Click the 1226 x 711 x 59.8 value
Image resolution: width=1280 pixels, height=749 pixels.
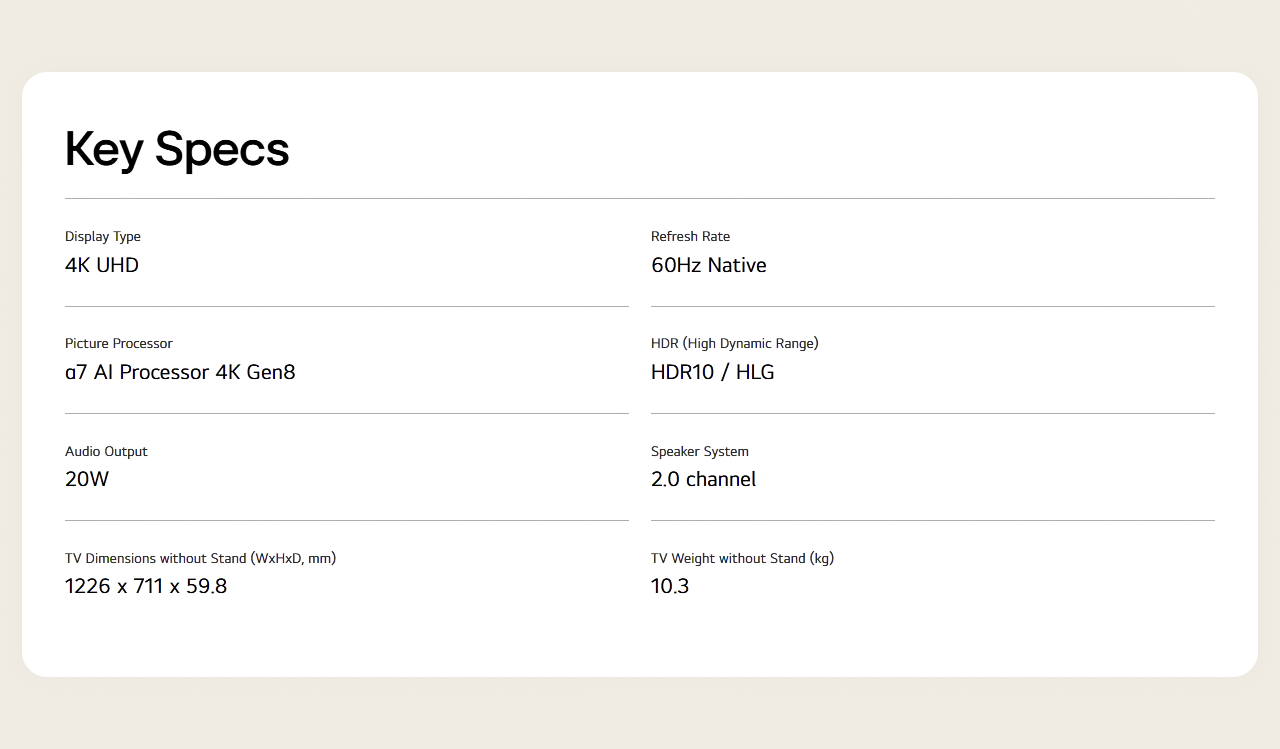point(146,586)
